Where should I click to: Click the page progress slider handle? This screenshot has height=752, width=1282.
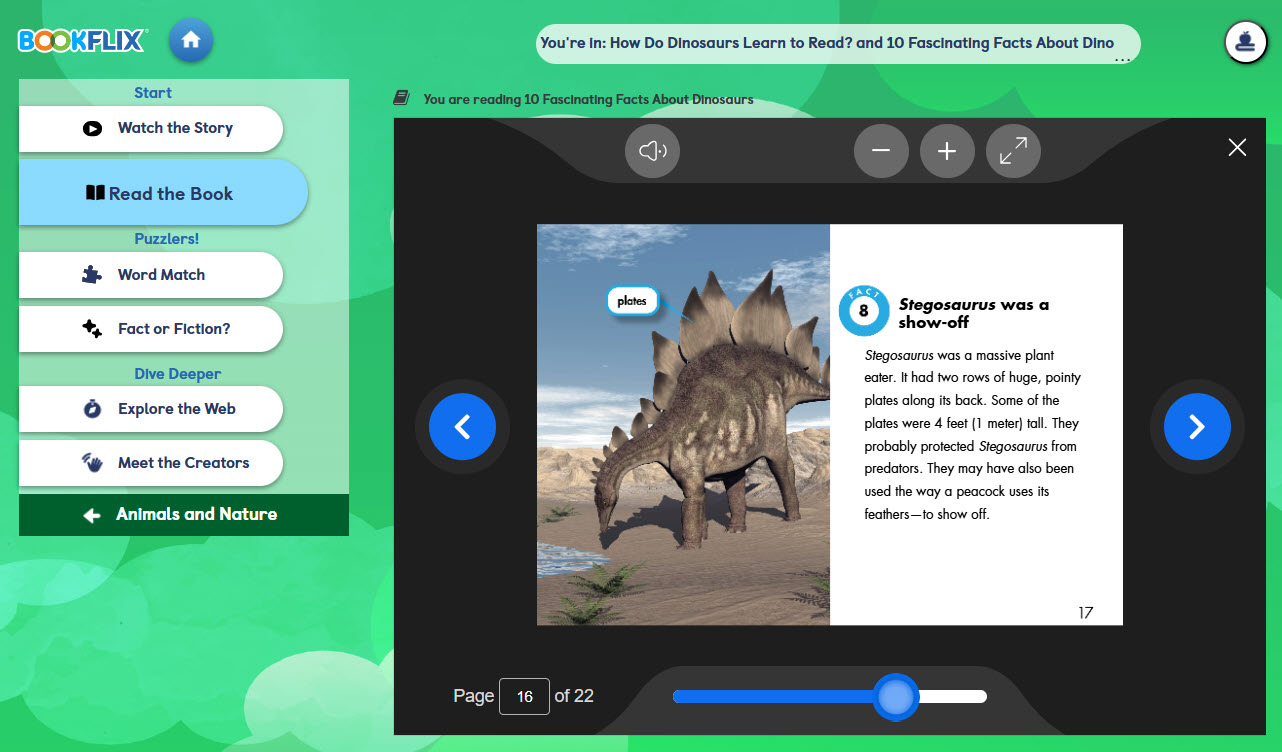(896, 697)
